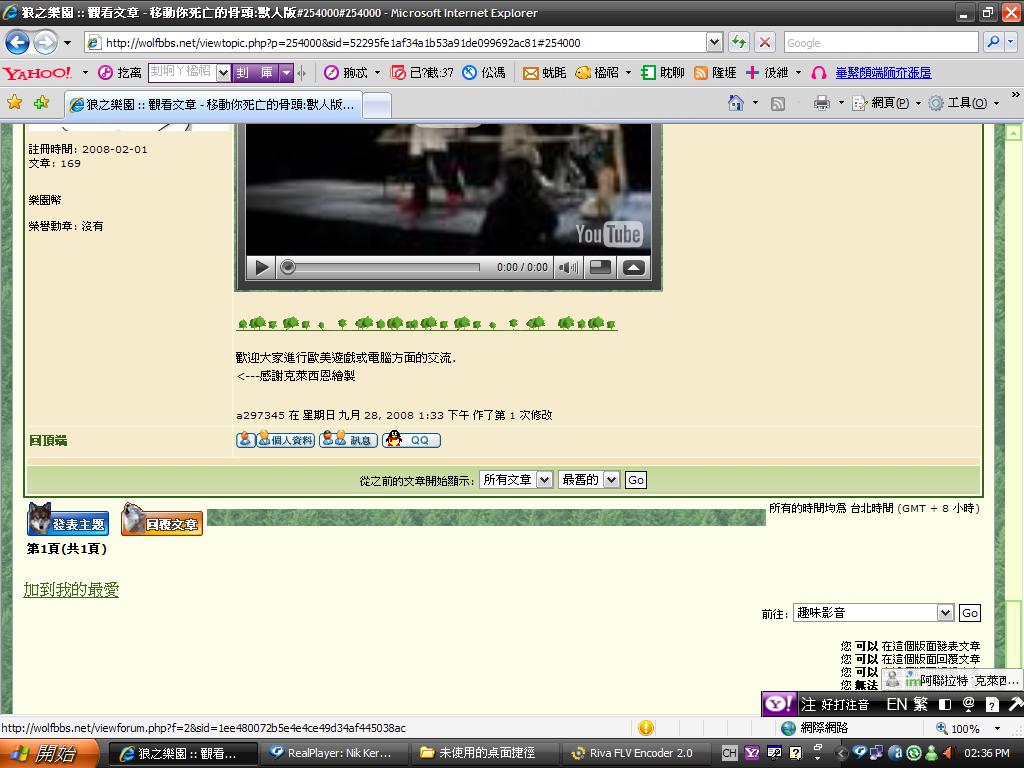
Task: Click the 加到我的最愛 link
Action: click(x=71, y=590)
